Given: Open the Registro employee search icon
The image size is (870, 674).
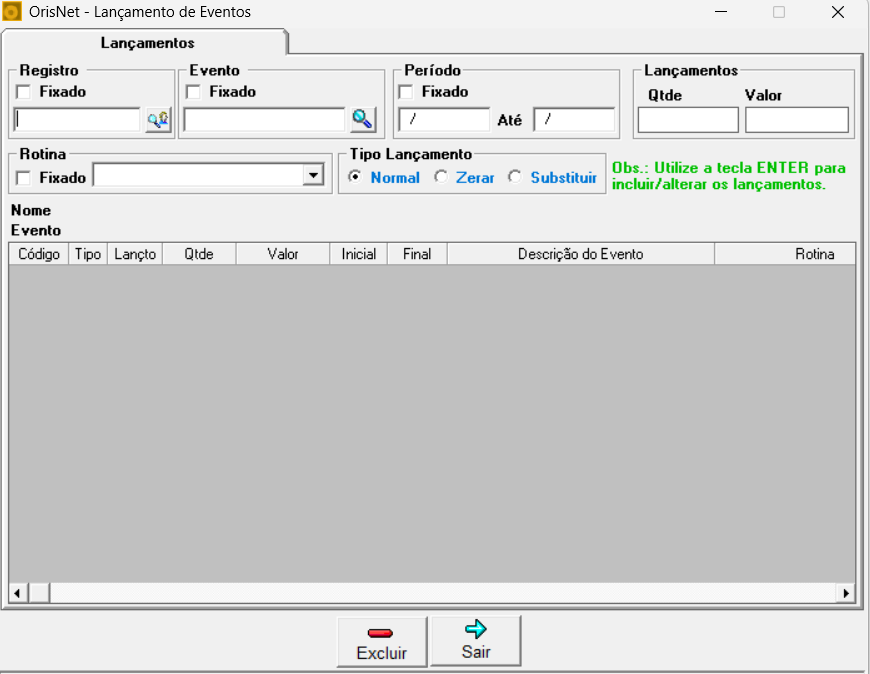Looking at the screenshot, I should click(x=158, y=120).
